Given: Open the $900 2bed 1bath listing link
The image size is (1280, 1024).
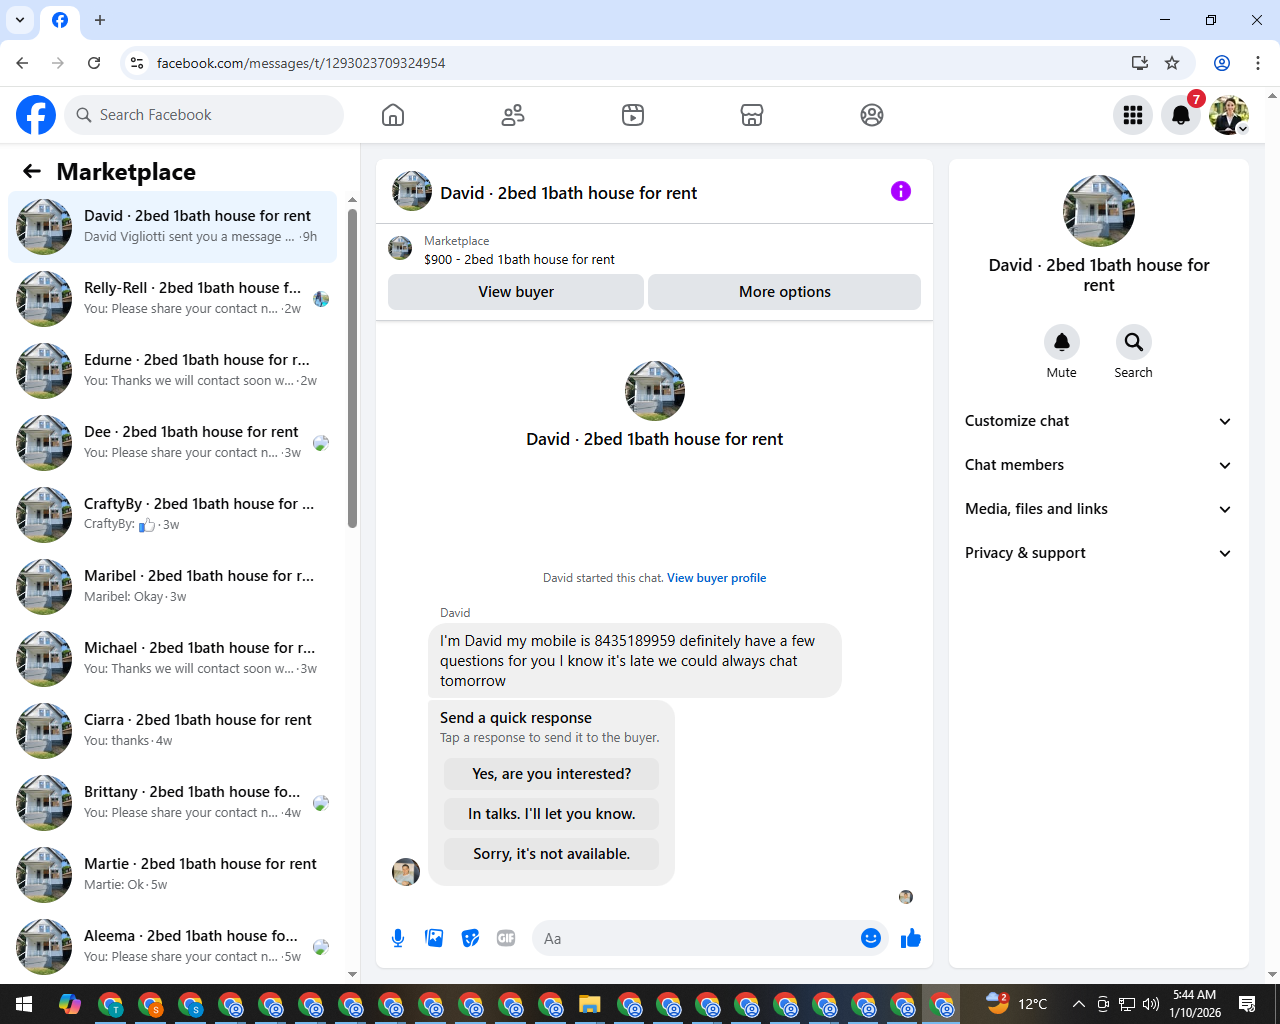Looking at the screenshot, I should (x=519, y=259).
